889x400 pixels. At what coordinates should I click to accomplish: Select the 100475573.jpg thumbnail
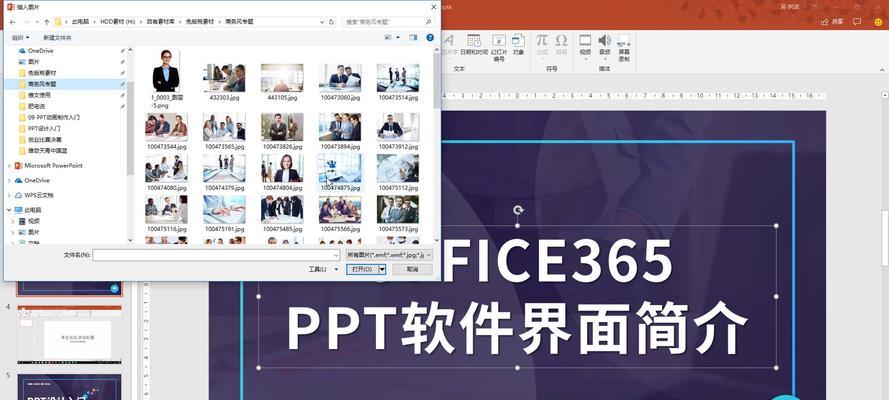397,209
